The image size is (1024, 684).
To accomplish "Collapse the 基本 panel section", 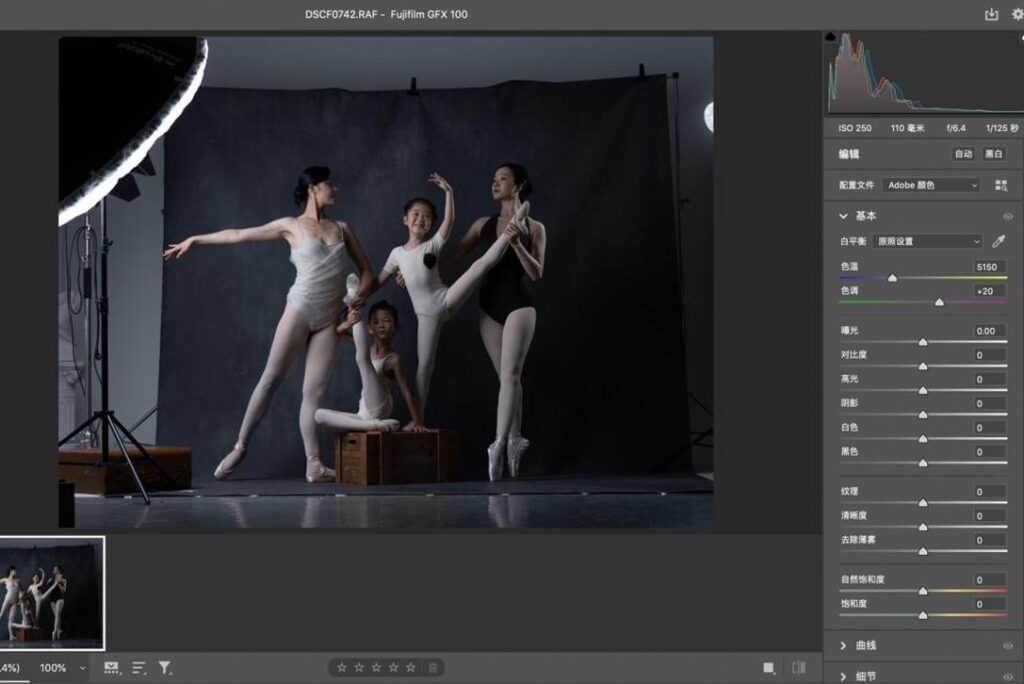I will (x=844, y=216).
